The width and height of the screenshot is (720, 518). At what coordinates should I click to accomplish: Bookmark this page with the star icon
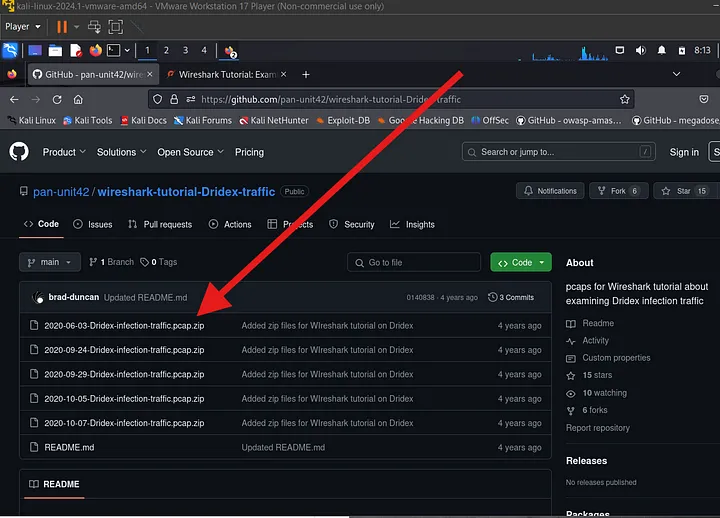pos(624,99)
